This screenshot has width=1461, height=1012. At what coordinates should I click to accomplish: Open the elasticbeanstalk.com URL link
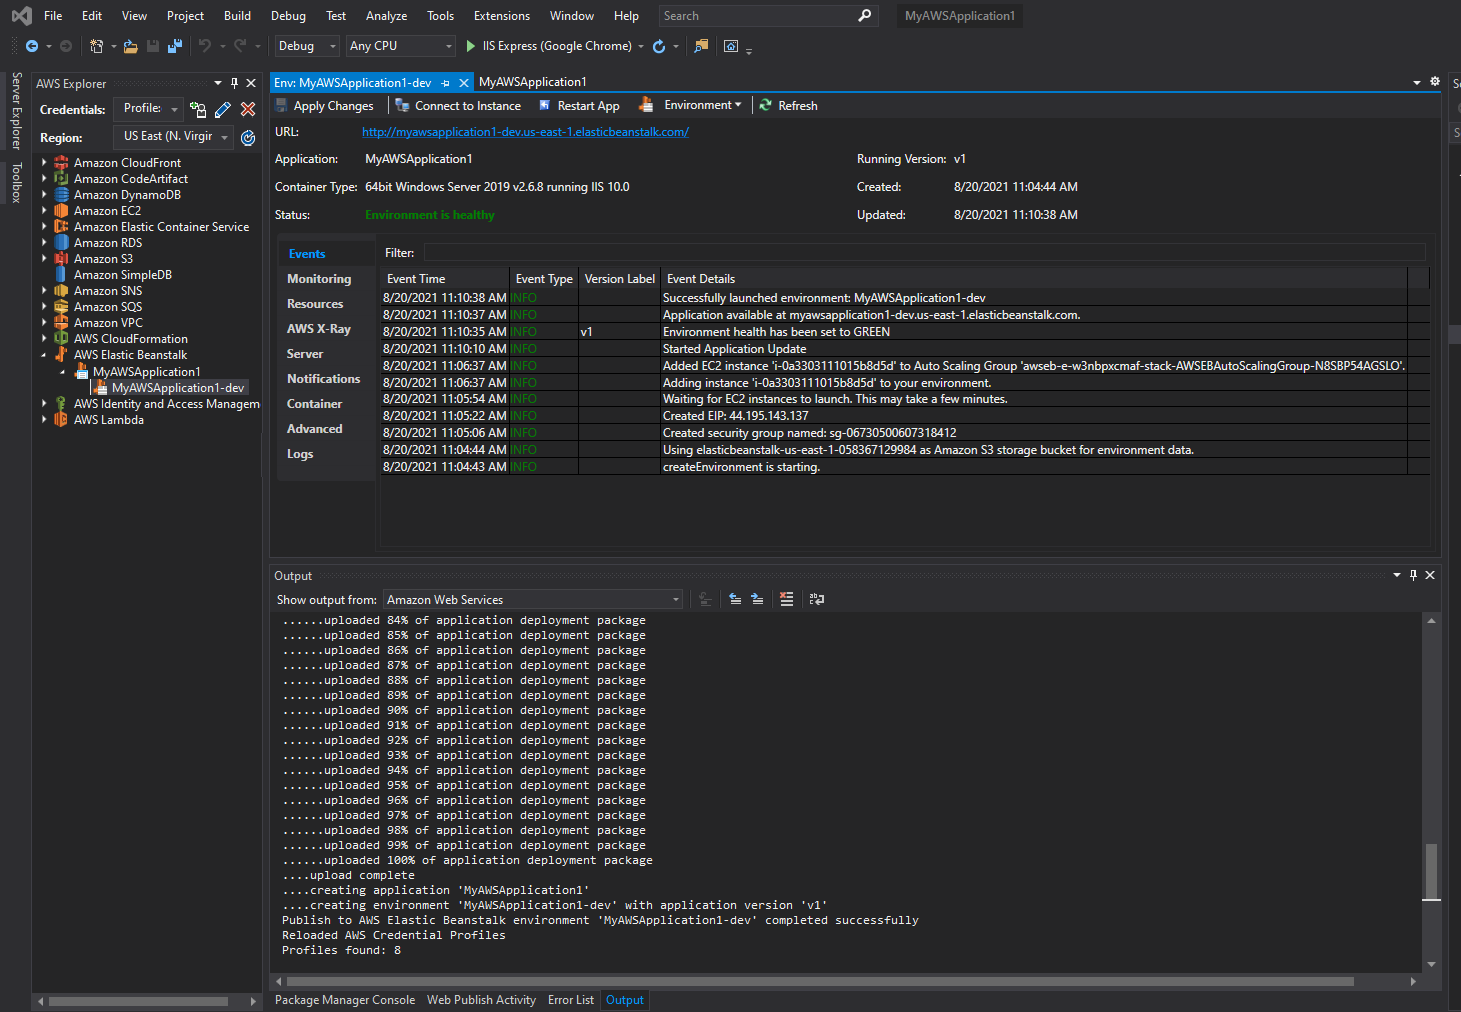pos(525,132)
